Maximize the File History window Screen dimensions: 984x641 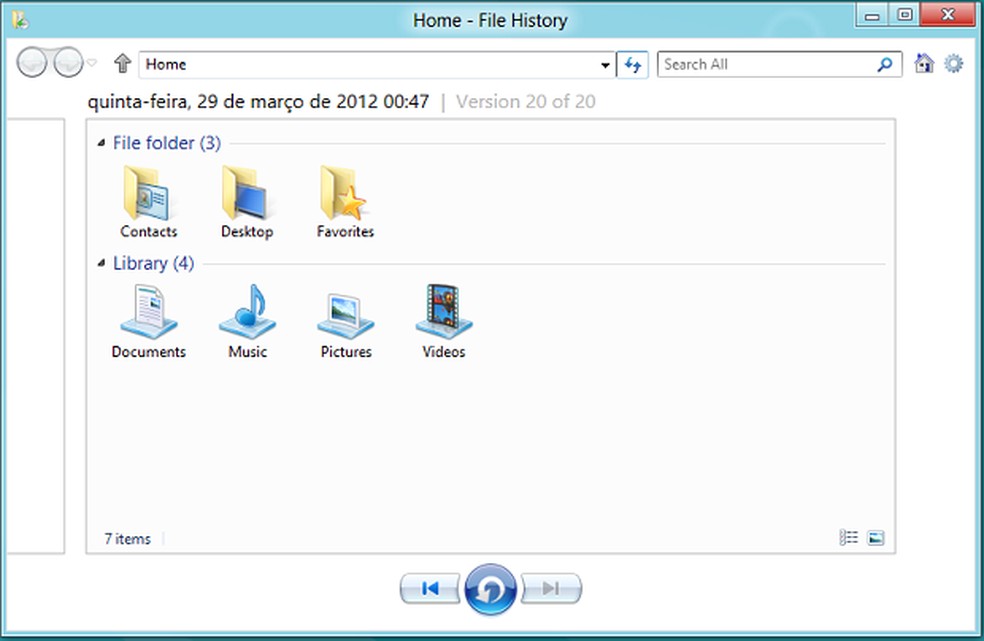tap(904, 16)
